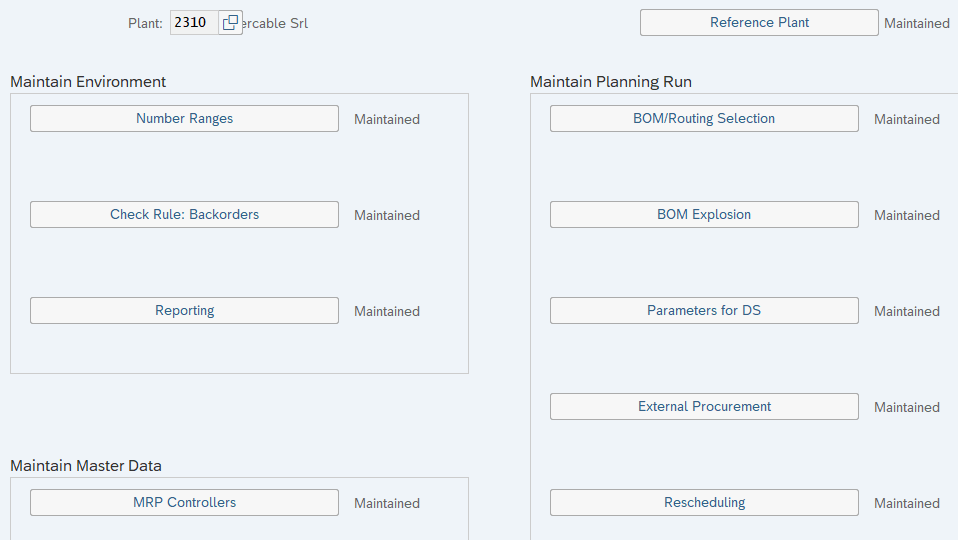Click the BOM Explosion button
Viewport: 958px width, 540px height.
coord(704,215)
